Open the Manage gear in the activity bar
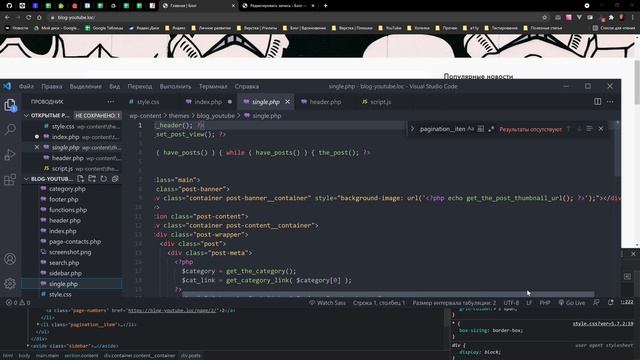Viewport: 640px width, 360px height. [x=10, y=283]
